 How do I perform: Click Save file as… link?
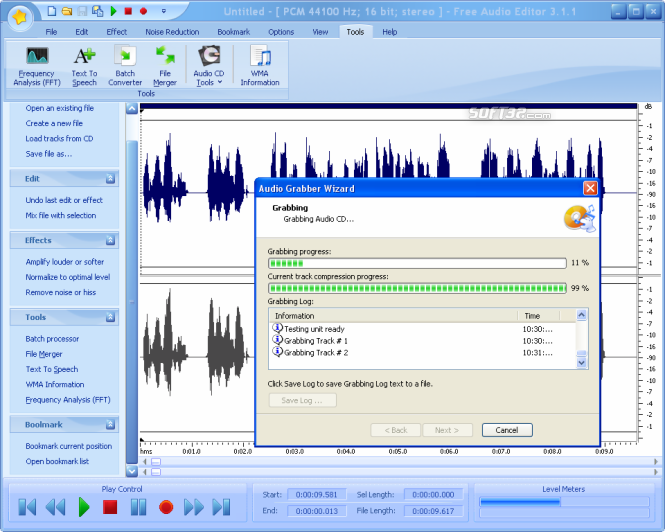[x=49, y=154]
